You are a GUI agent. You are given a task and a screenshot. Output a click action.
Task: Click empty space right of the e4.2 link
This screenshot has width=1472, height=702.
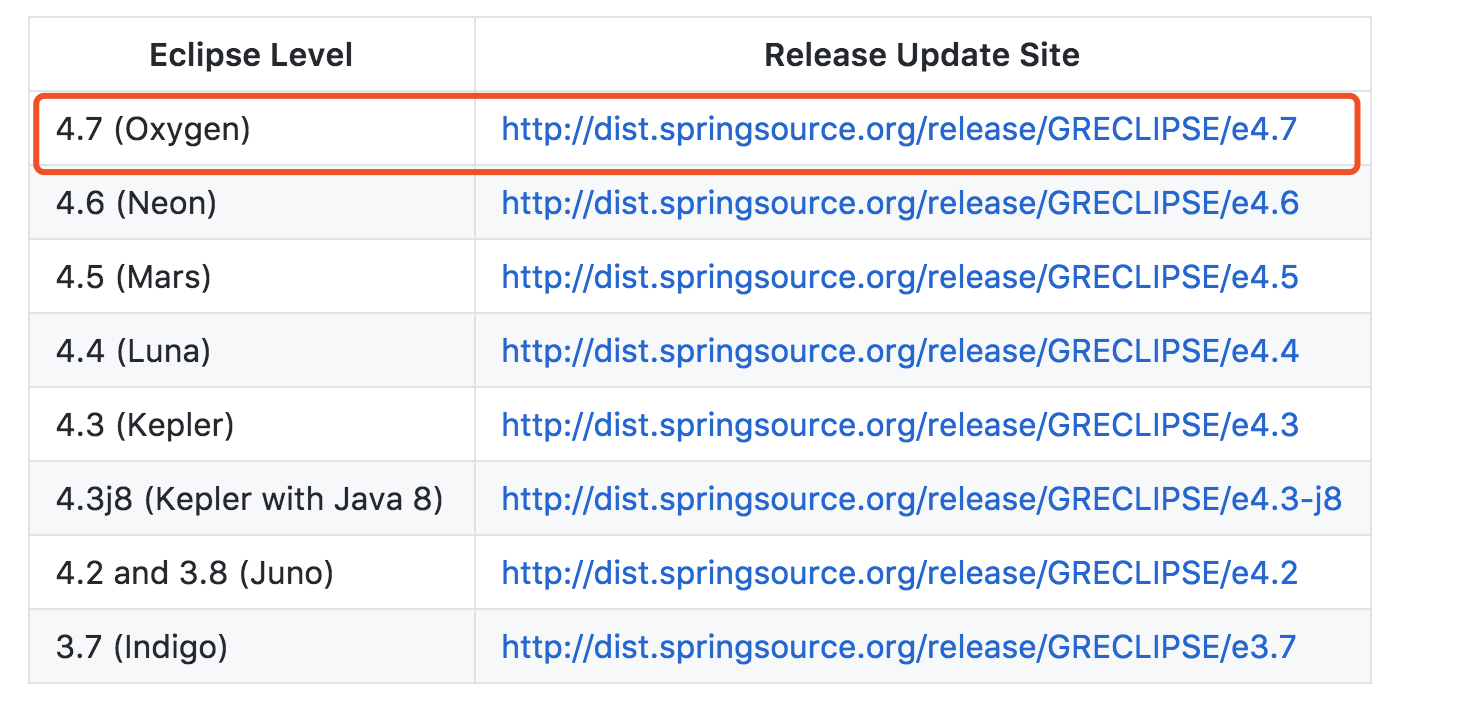click(1334, 573)
